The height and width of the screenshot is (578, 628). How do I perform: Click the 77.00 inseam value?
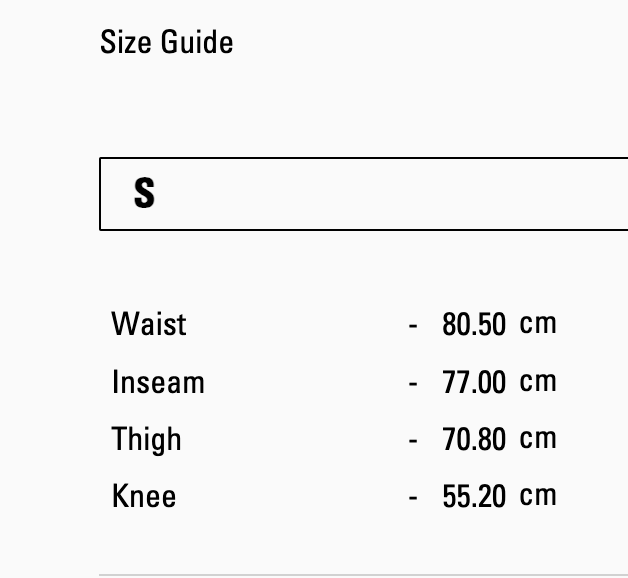coord(474,382)
